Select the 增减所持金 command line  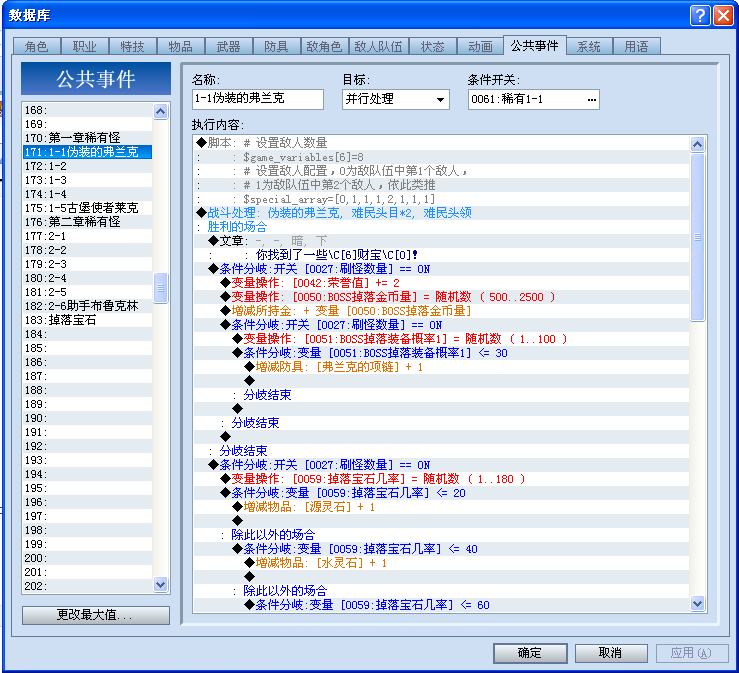pos(442,311)
